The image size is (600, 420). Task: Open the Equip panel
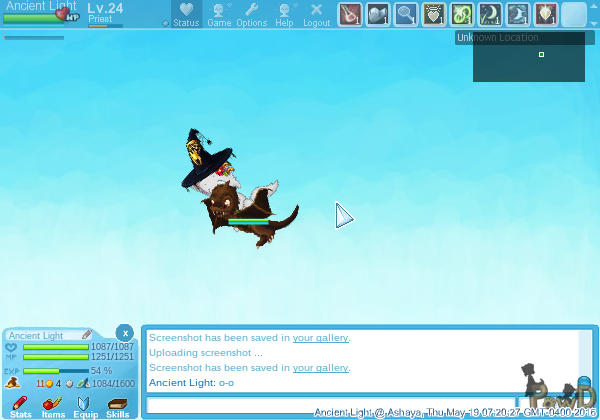click(x=85, y=406)
